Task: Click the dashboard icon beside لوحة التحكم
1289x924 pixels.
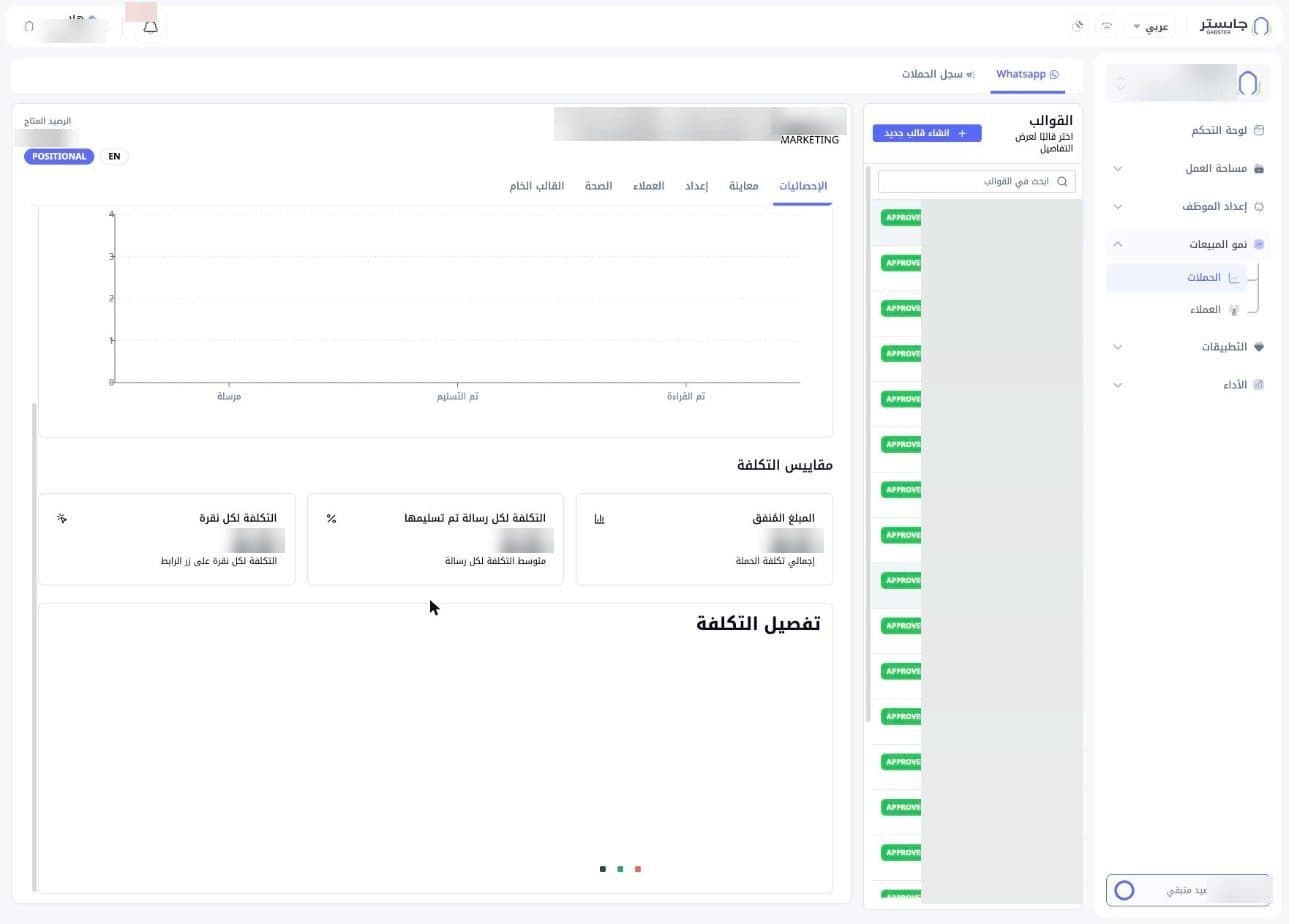Action: [1259, 130]
